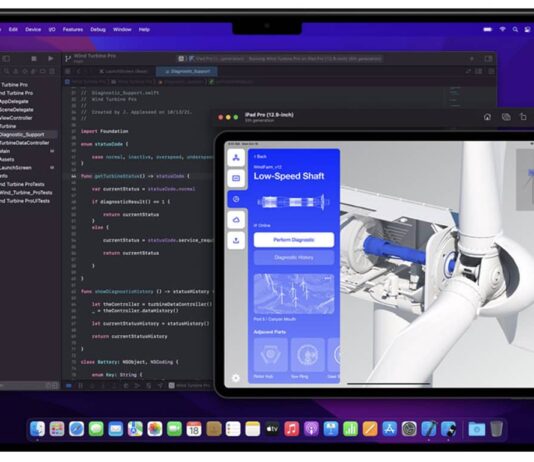Open Numbers from the Dock

coord(350,429)
